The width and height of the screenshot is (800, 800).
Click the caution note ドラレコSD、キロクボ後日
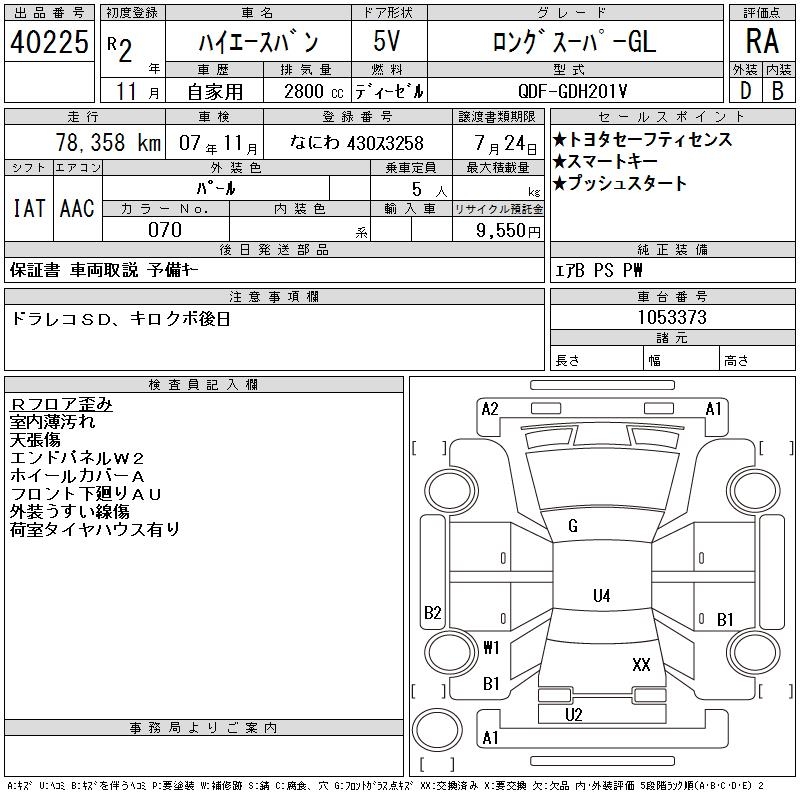coord(120,319)
